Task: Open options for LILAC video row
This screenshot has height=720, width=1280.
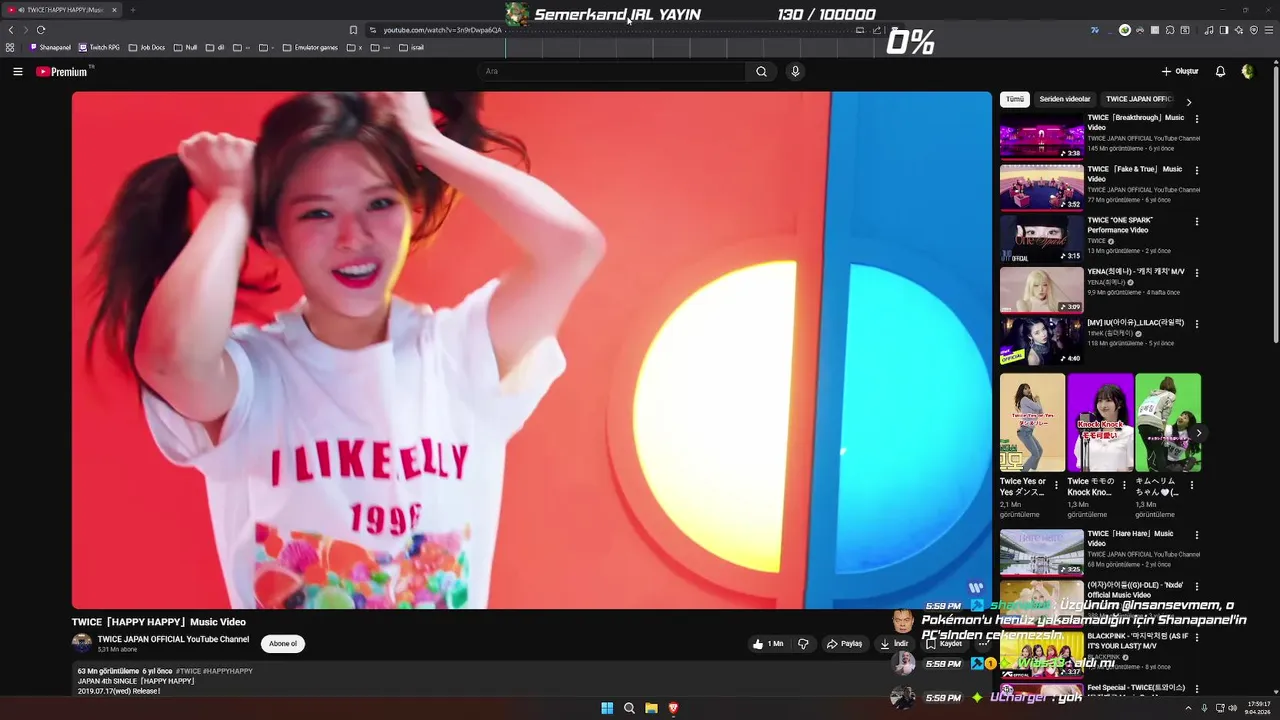Action: click(x=1197, y=324)
